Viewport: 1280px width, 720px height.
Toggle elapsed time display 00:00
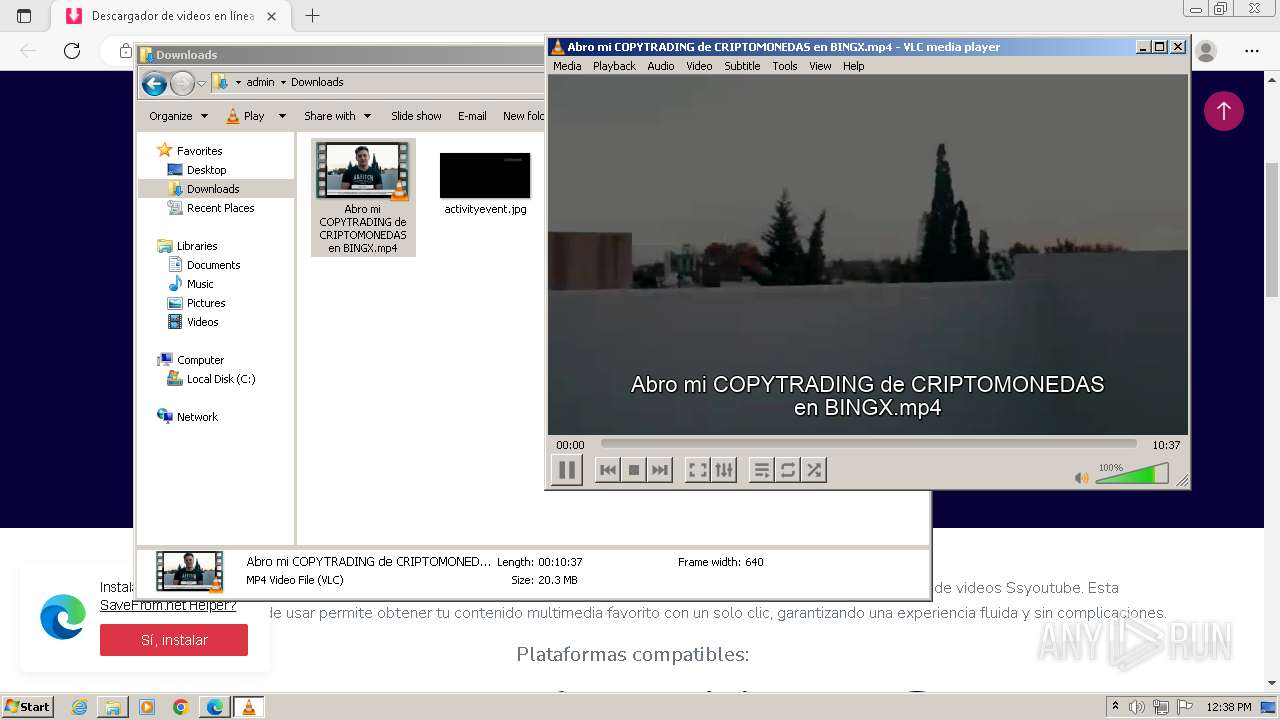tap(570, 445)
